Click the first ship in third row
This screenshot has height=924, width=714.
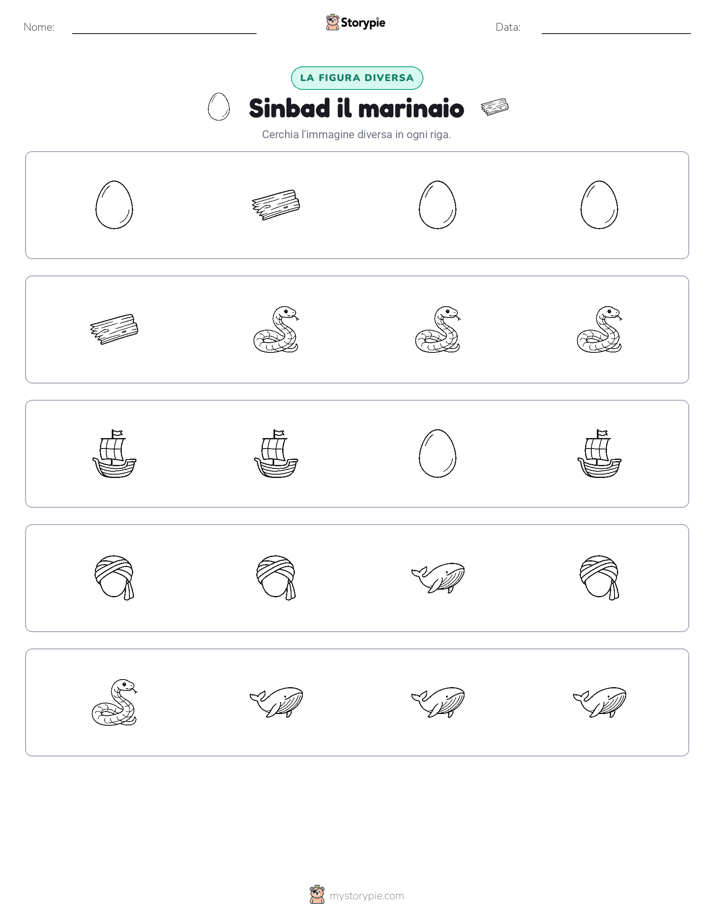(114, 453)
